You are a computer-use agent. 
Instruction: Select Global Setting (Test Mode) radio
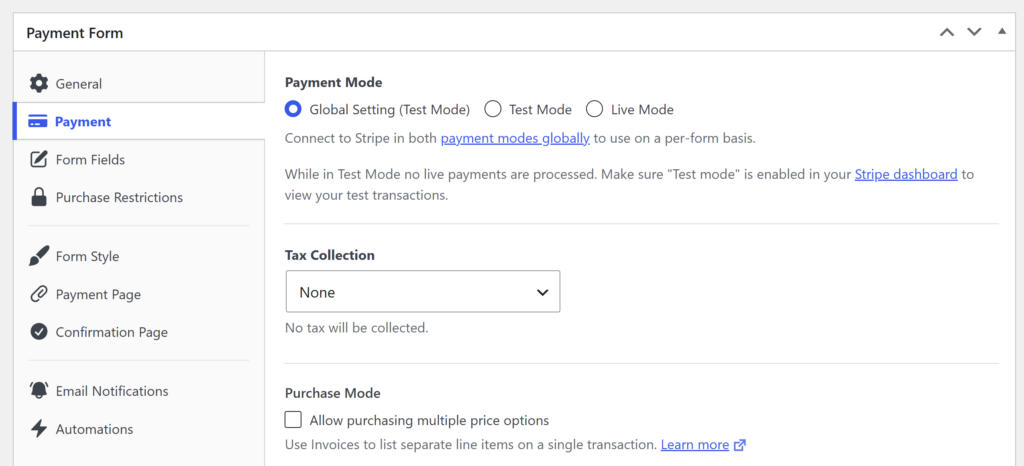pyautogui.click(x=293, y=109)
